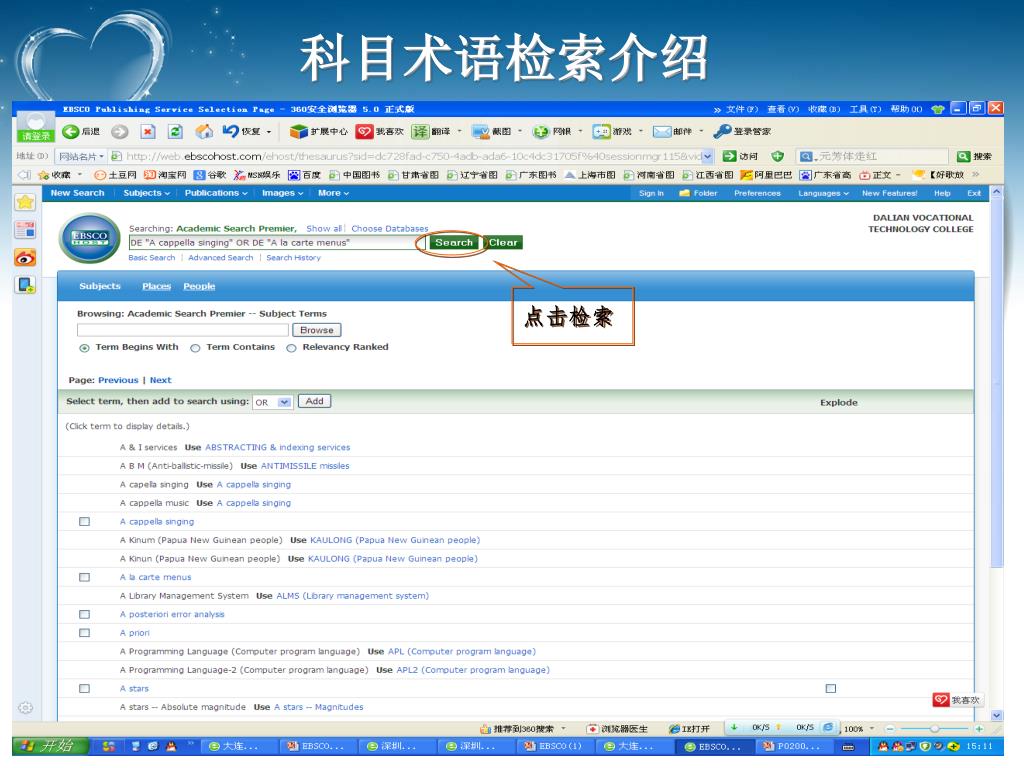Click the screenshot capture toolbar icon
This screenshot has height=768, width=1024.
[x=481, y=132]
